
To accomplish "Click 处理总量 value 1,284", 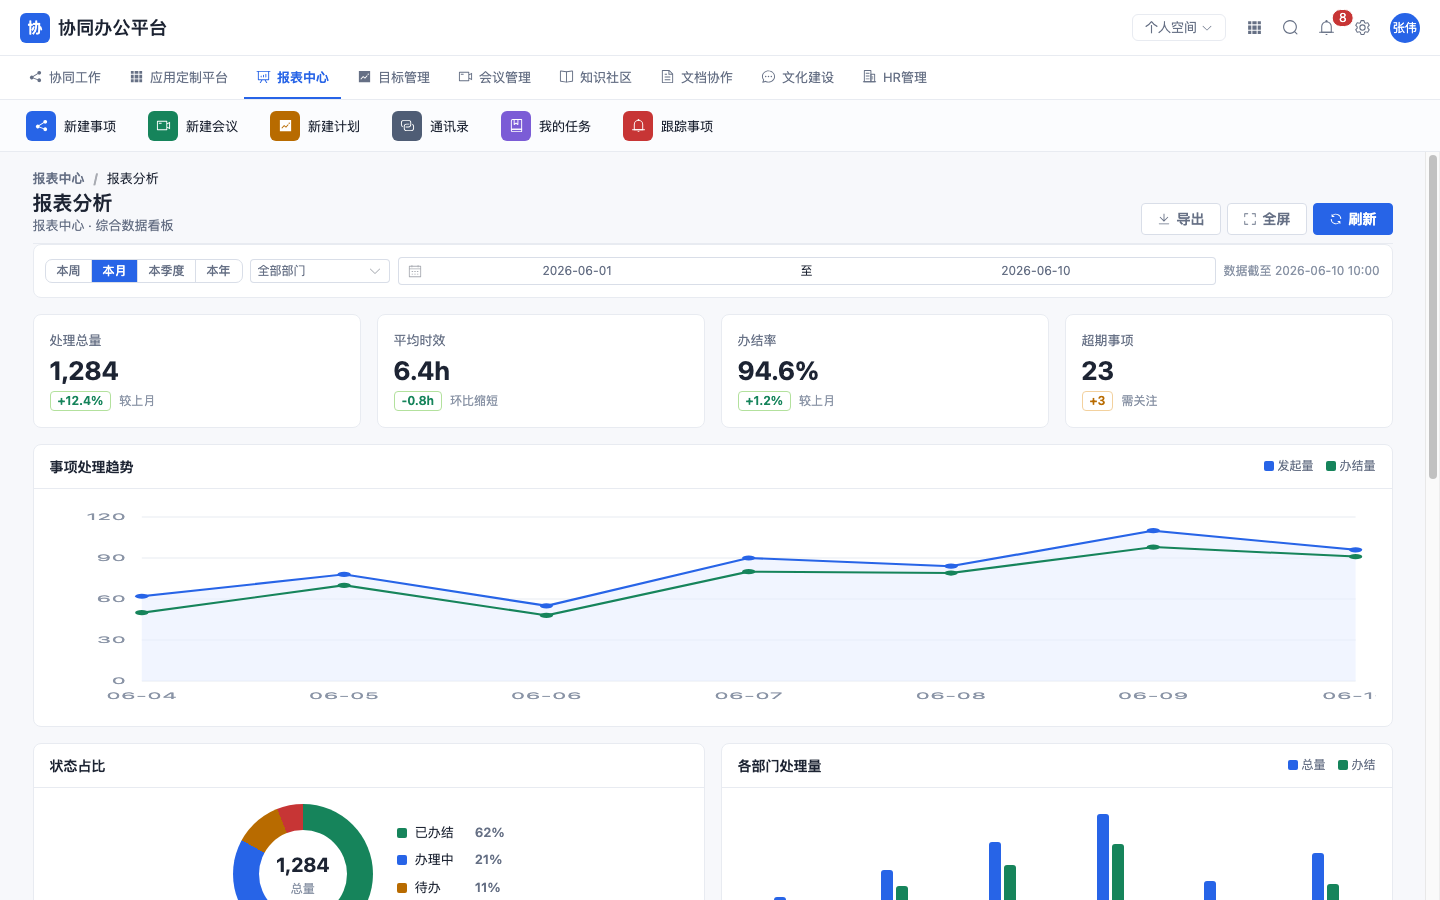I will click(x=84, y=371).
